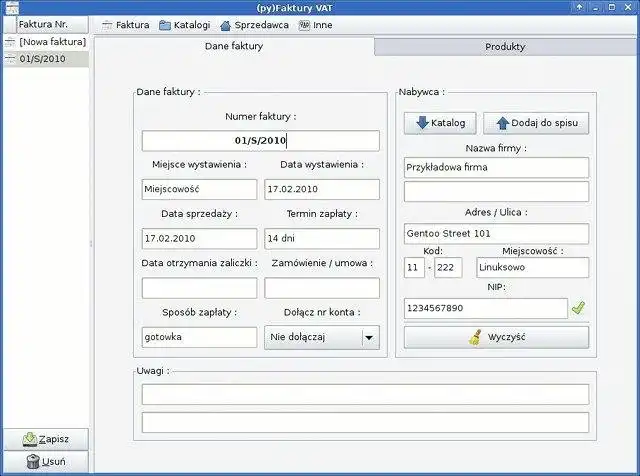The image size is (640, 476).
Task: Click the Adres / Ulica field
Action: pos(496,234)
